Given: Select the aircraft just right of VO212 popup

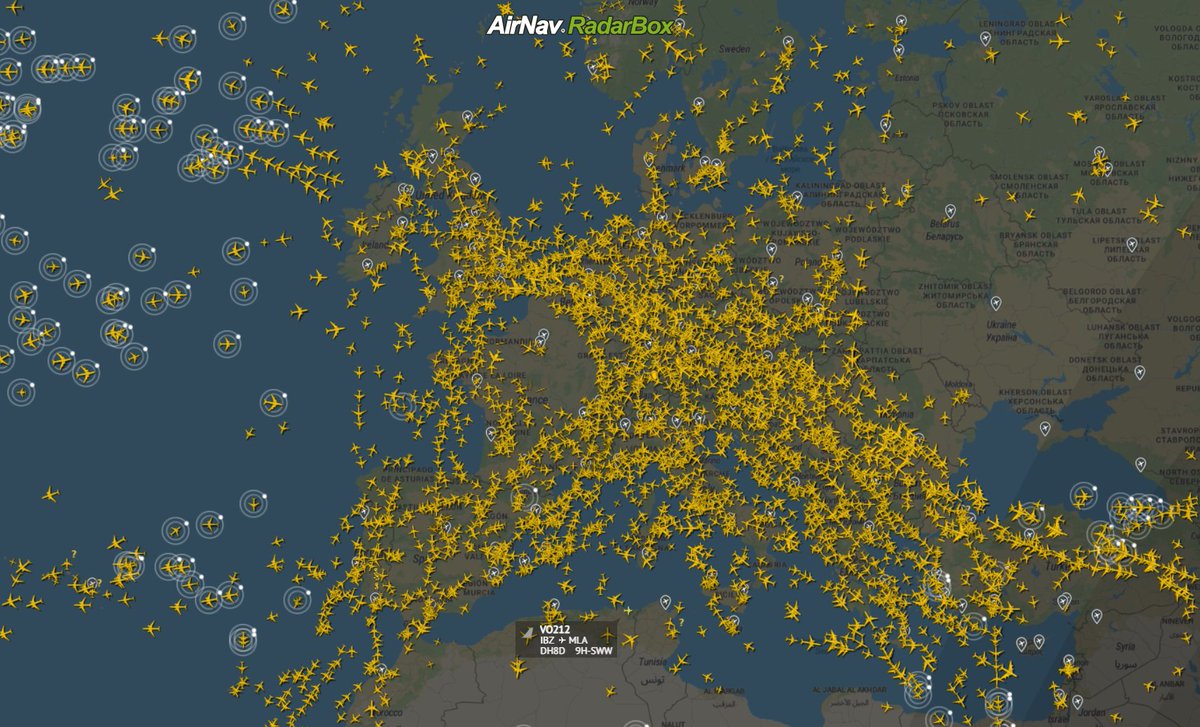Looking at the screenshot, I should pos(628,639).
